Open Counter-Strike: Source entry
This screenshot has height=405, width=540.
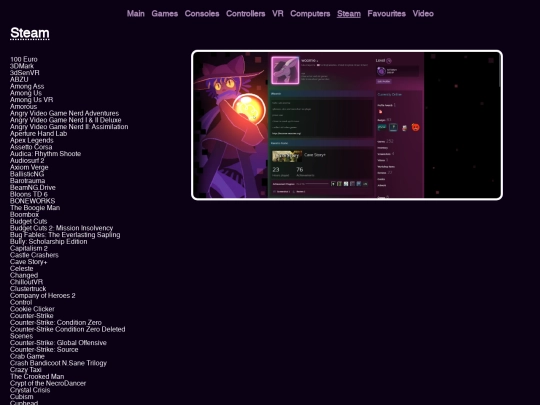tap(44, 350)
